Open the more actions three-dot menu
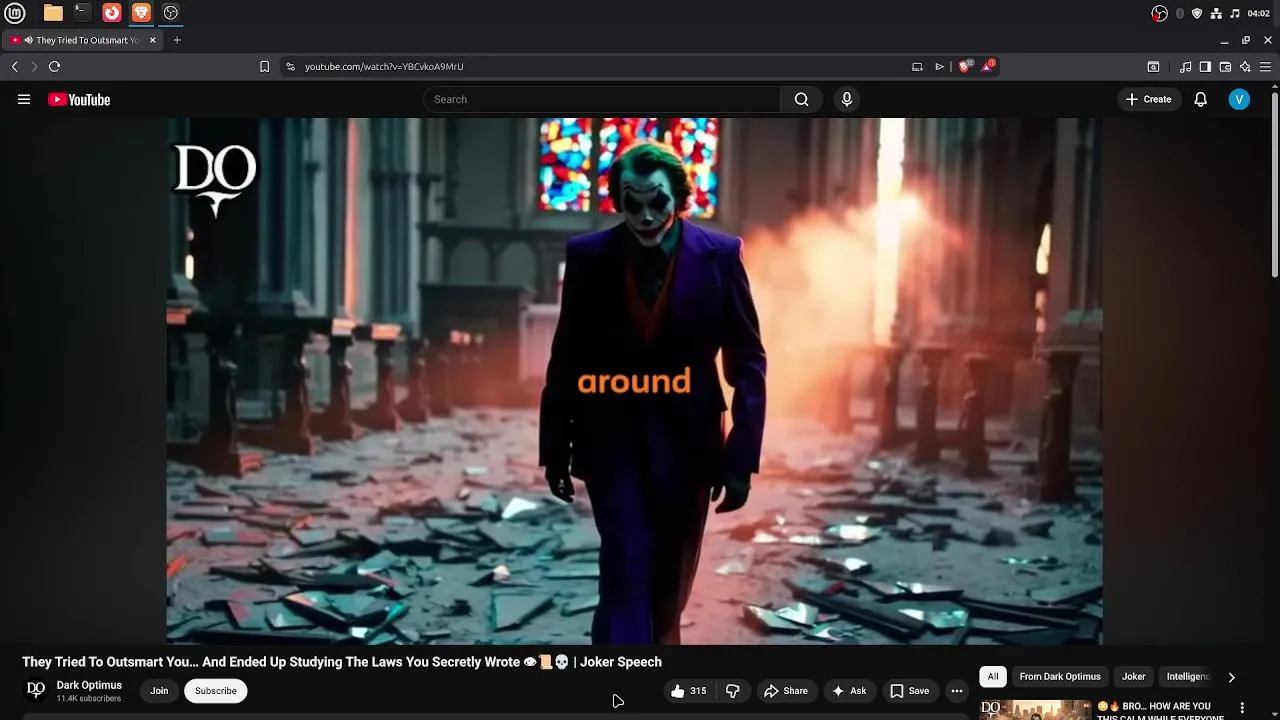This screenshot has height=720, width=1280. point(957,691)
